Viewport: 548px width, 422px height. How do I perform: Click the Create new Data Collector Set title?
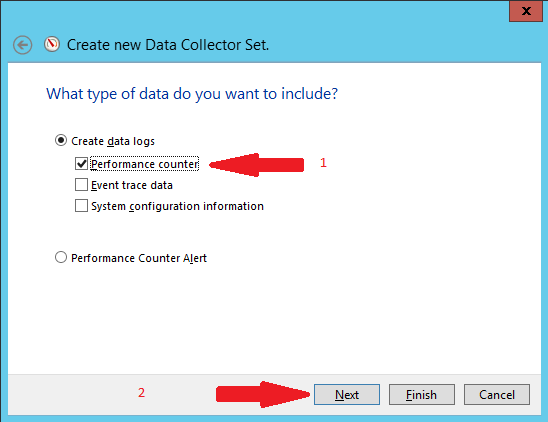168,45
